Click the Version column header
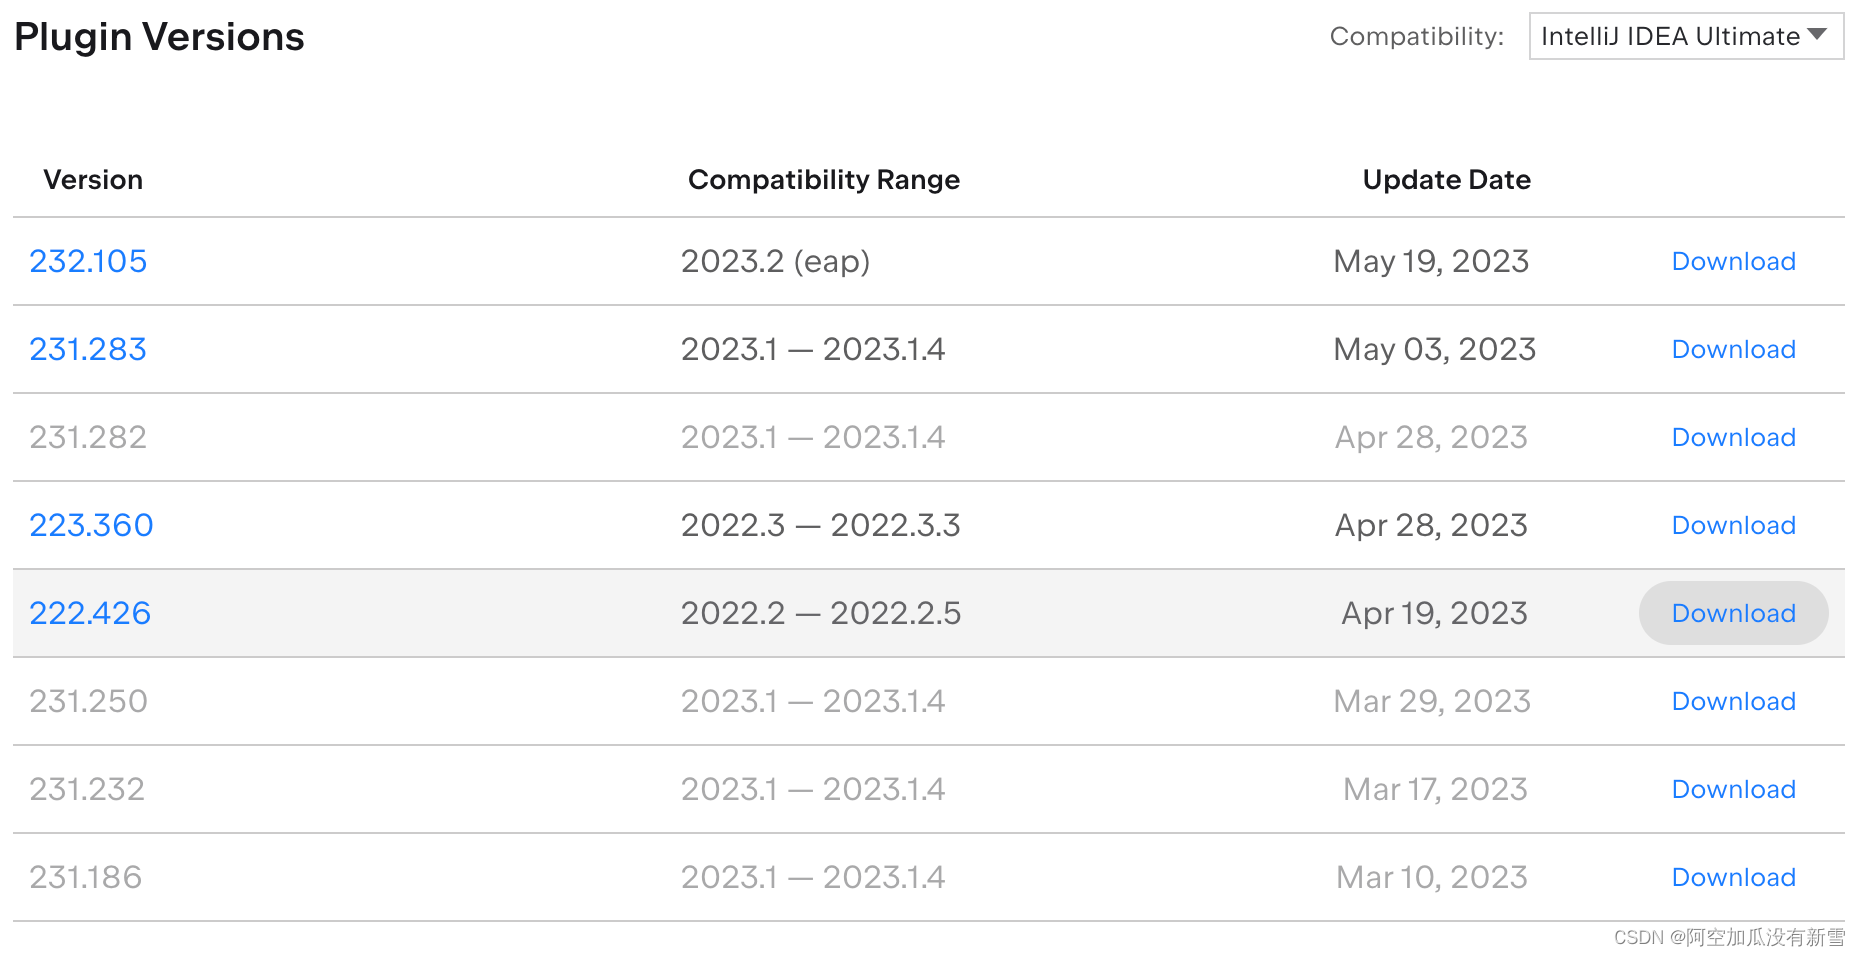This screenshot has width=1860, height=956. click(93, 180)
